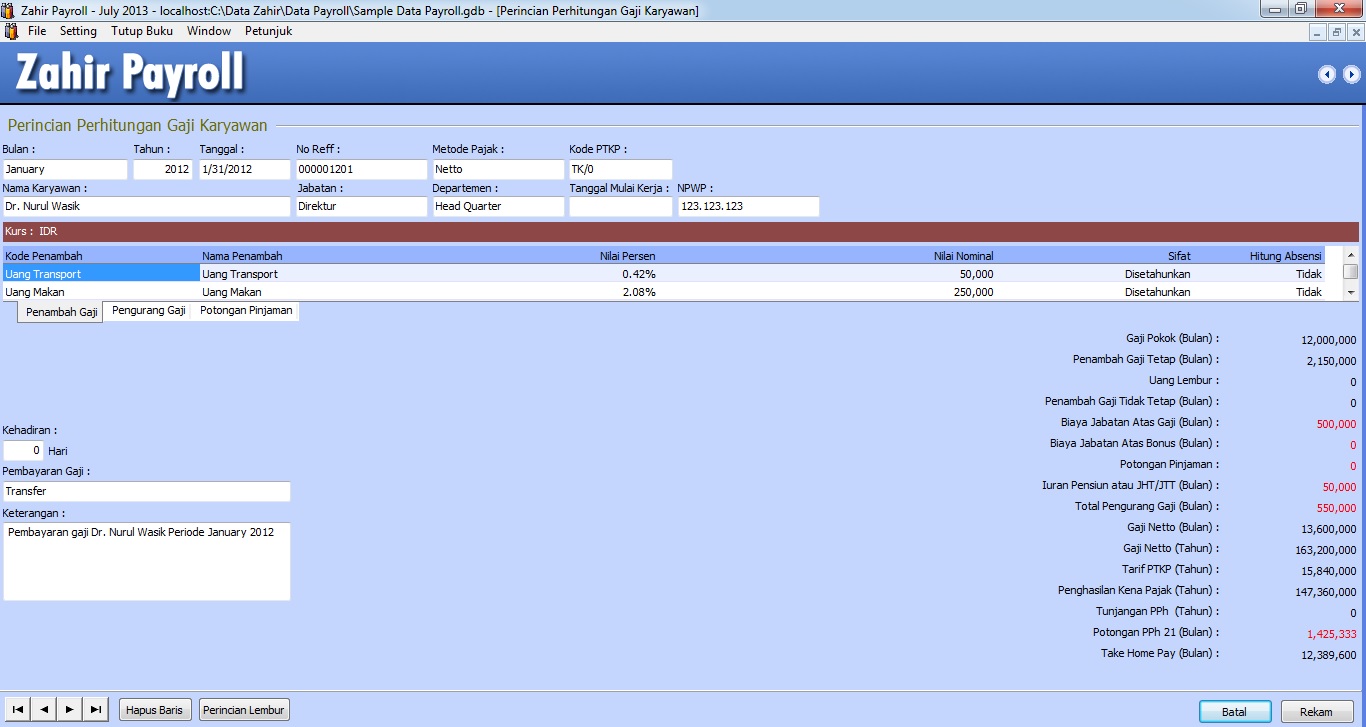The width and height of the screenshot is (1366, 727).
Task: Switch to the Pengurang Gaji tab
Action: pyautogui.click(x=149, y=311)
